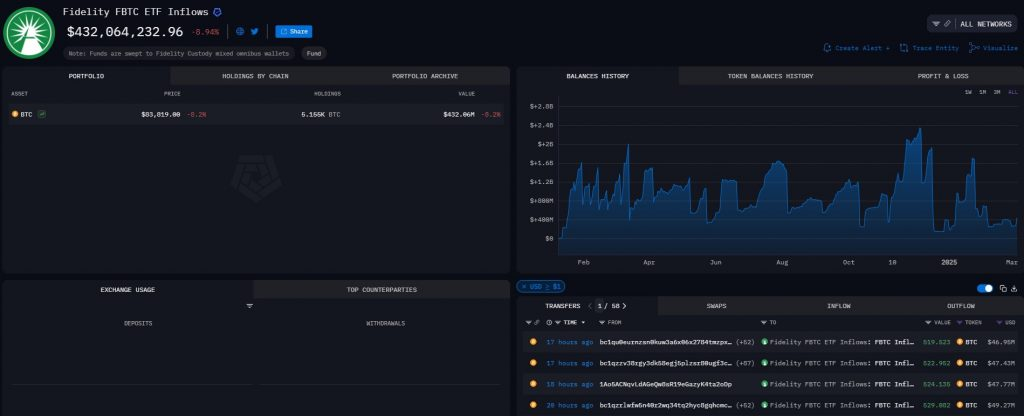Screen dimensions: 1024x416
Task: Open the Twitter profile icon
Action: [x=254, y=31]
